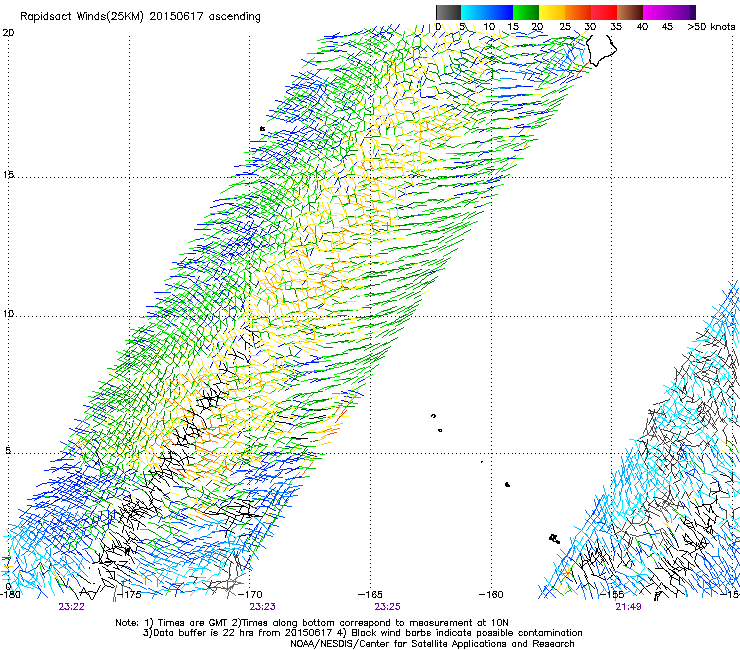Click the cyan-blue 5-15 knots color swatch

coord(487,12)
